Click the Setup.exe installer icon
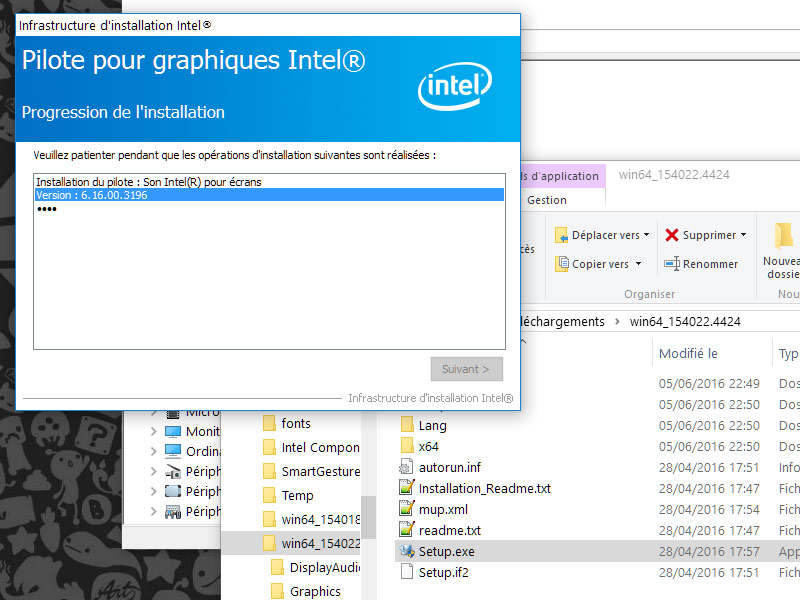 coord(407,551)
